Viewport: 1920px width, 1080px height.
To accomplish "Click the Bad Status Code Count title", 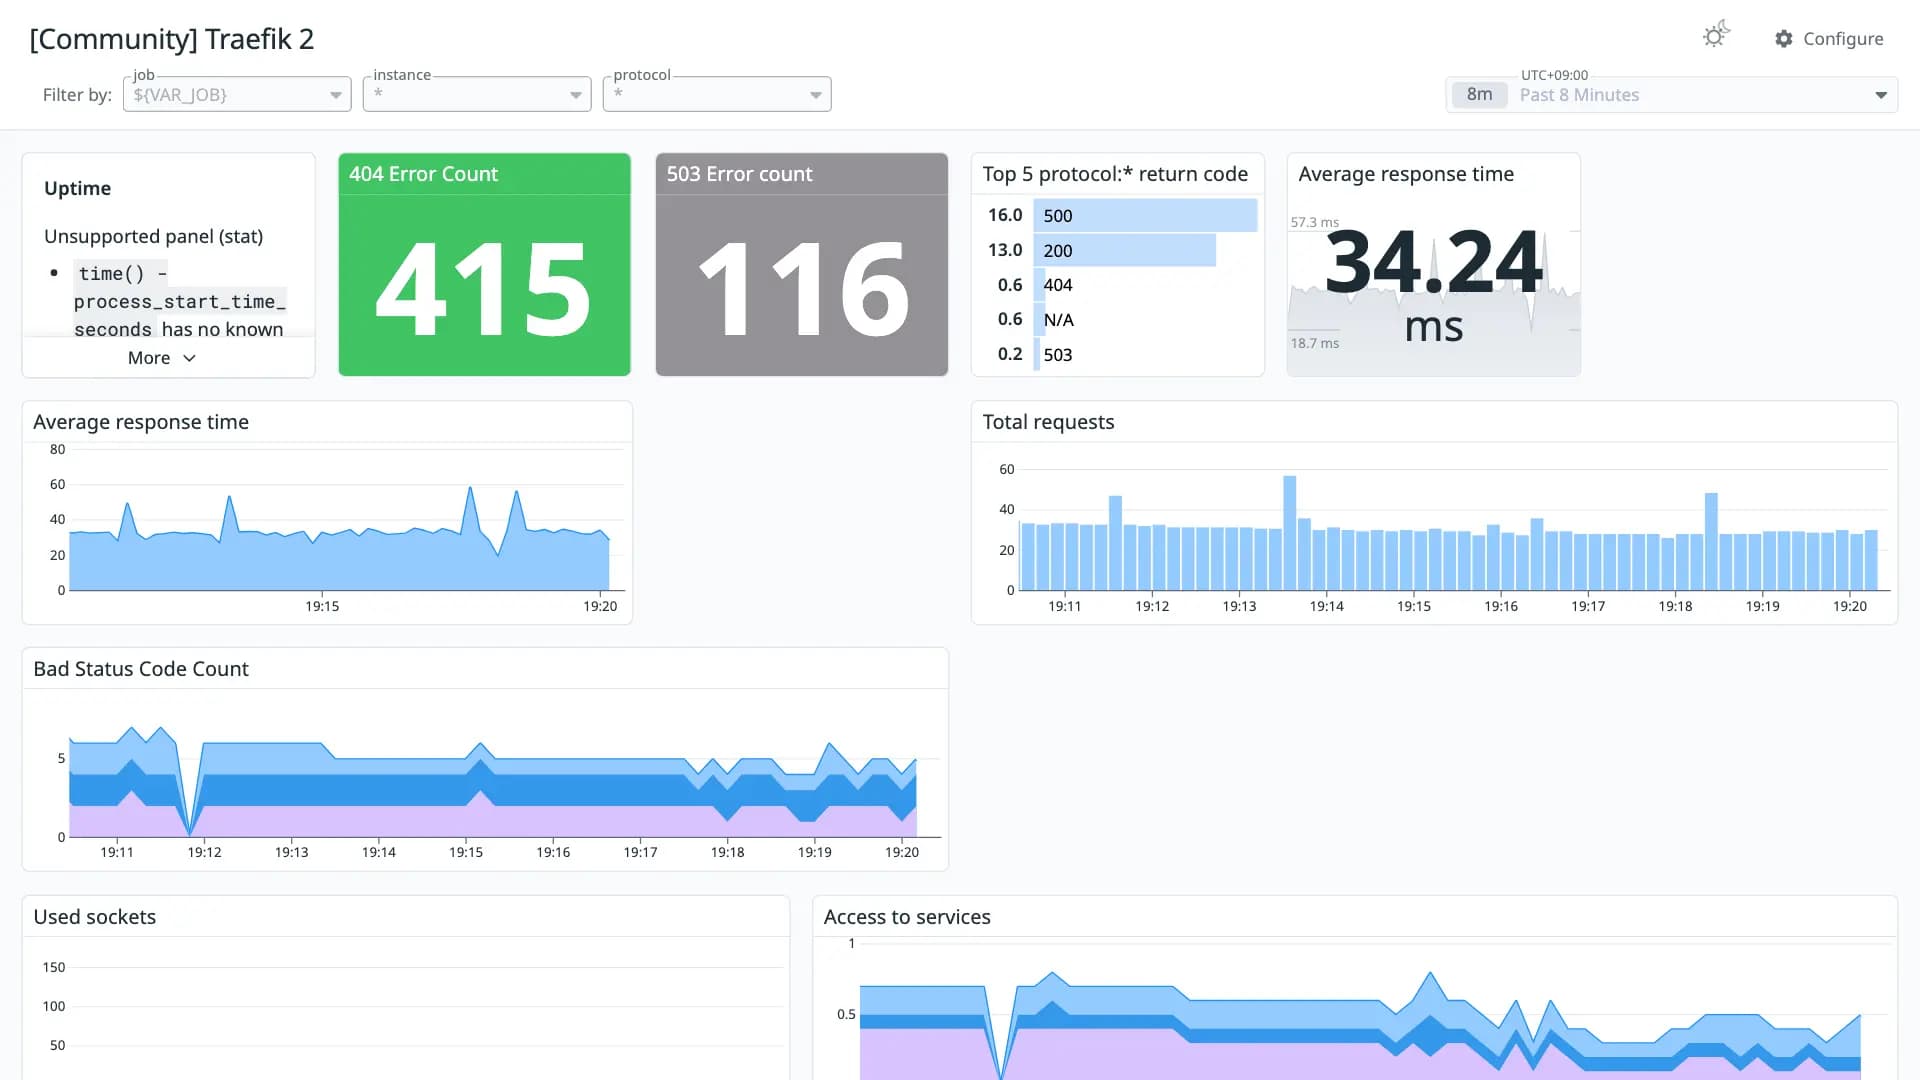I will (141, 669).
